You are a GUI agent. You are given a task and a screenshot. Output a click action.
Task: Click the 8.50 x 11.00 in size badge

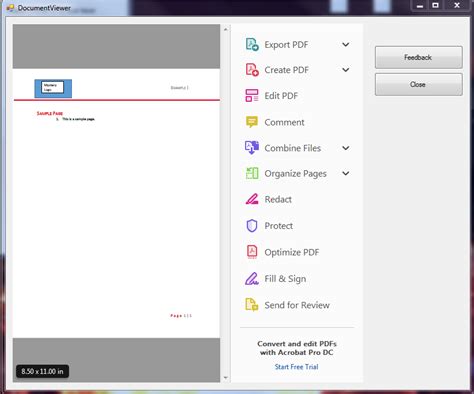(42, 371)
